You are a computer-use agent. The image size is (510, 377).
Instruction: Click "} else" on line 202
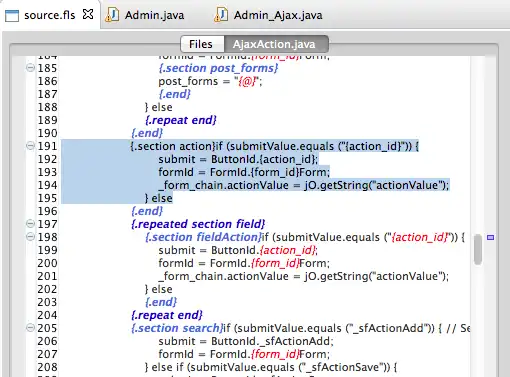(x=159, y=289)
